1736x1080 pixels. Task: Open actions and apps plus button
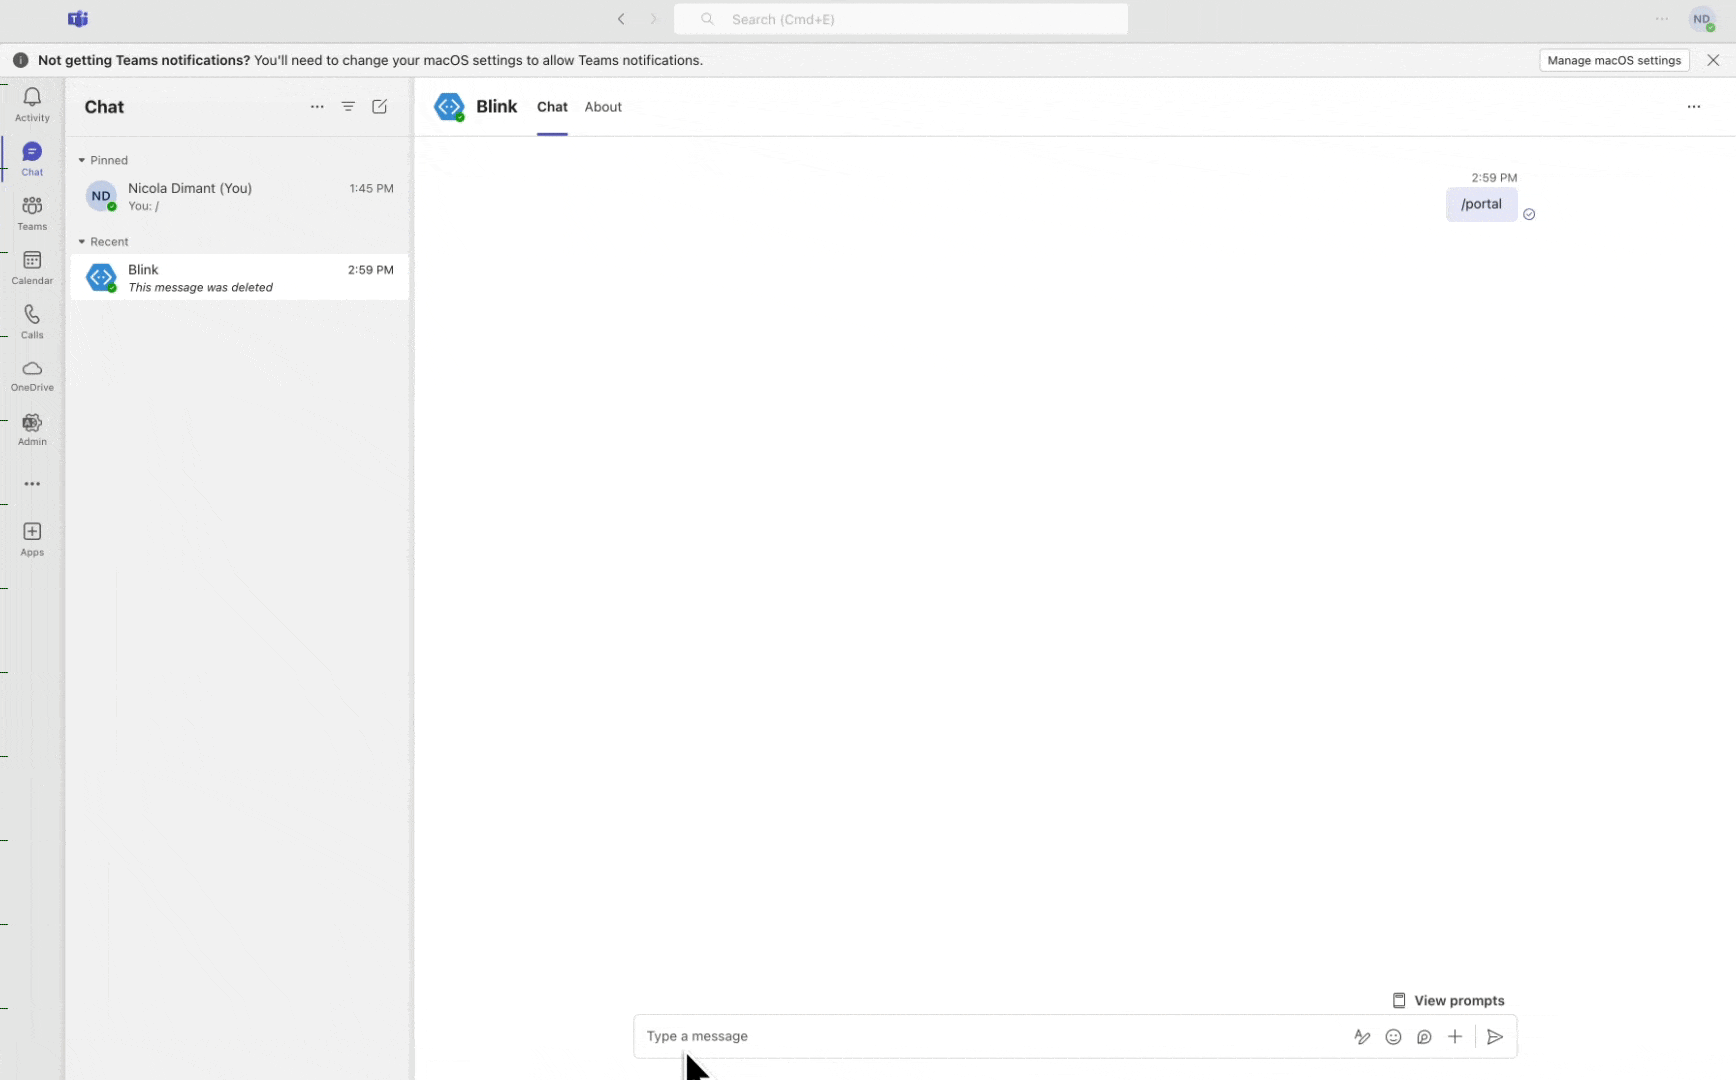coord(1455,1037)
